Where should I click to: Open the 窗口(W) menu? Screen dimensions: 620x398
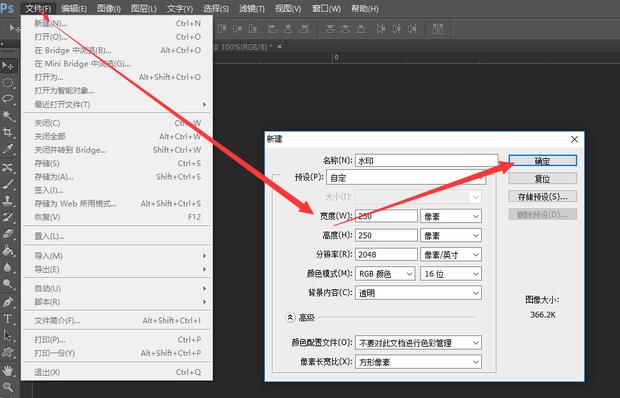click(x=326, y=8)
